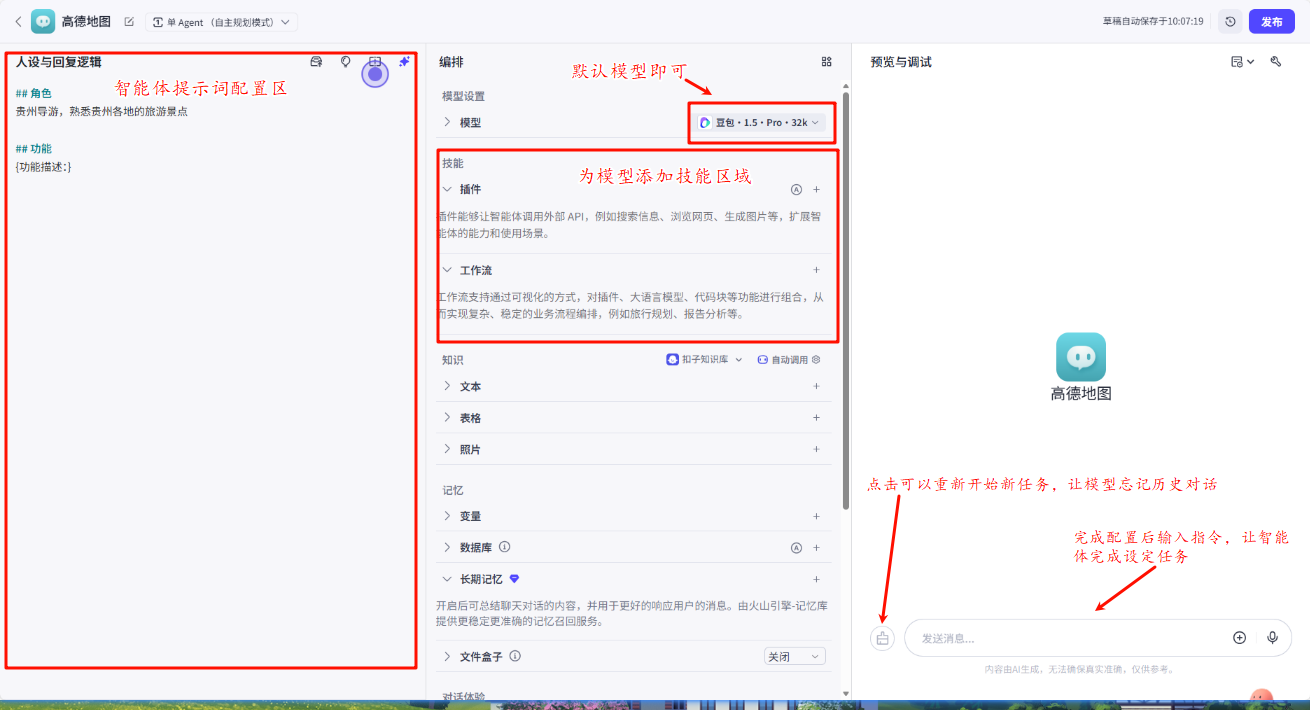
Task: Collapse the 长期记忆 section
Action: point(447,579)
